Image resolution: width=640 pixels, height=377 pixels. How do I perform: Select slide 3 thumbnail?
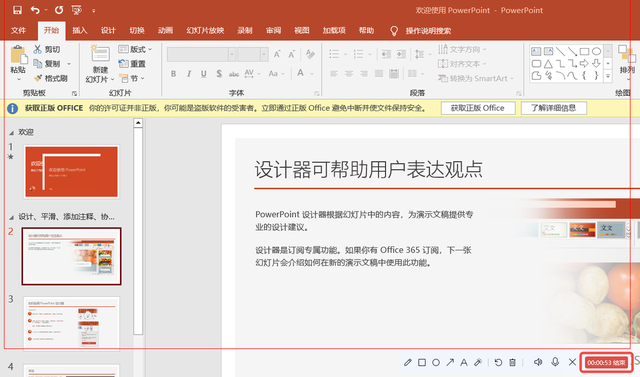coord(71,324)
